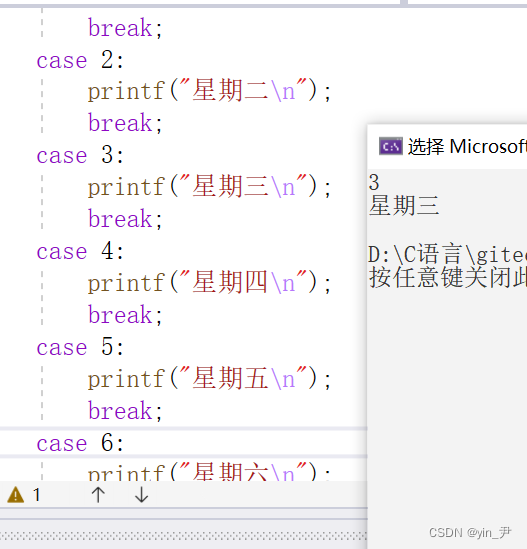Click the console output "星期三"

coord(404,206)
